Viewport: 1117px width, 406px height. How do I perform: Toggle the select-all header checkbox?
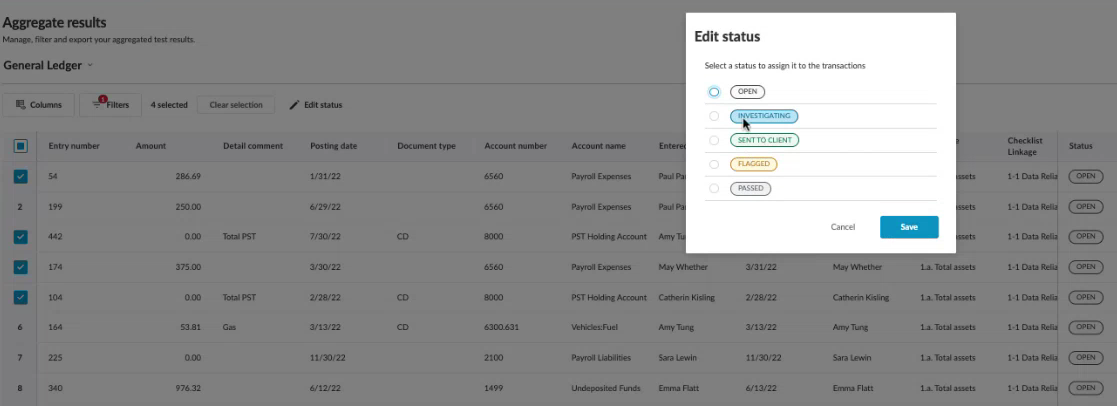click(x=20, y=146)
